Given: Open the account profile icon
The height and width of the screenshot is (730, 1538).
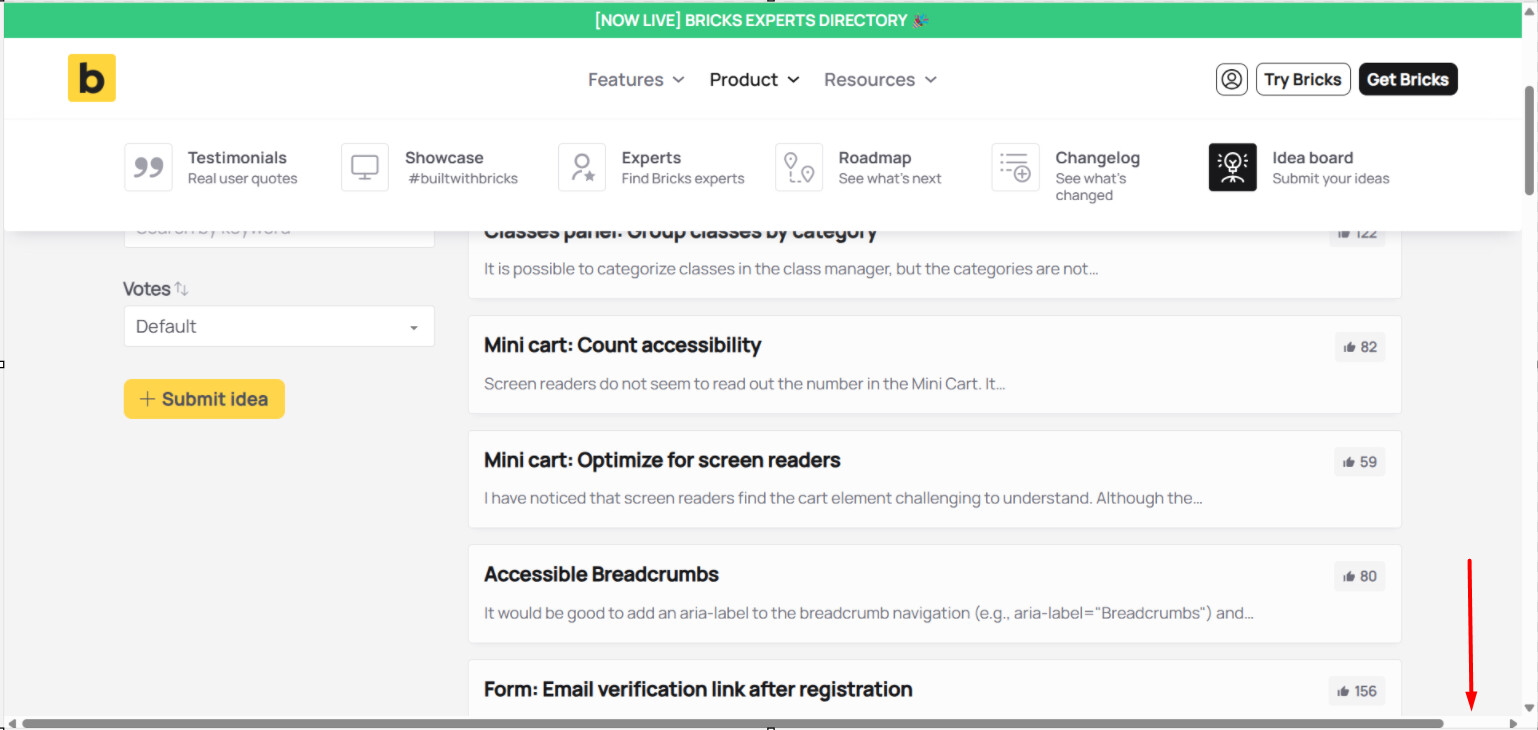Looking at the screenshot, I should pyautogui.click(x=1231, y=79).
